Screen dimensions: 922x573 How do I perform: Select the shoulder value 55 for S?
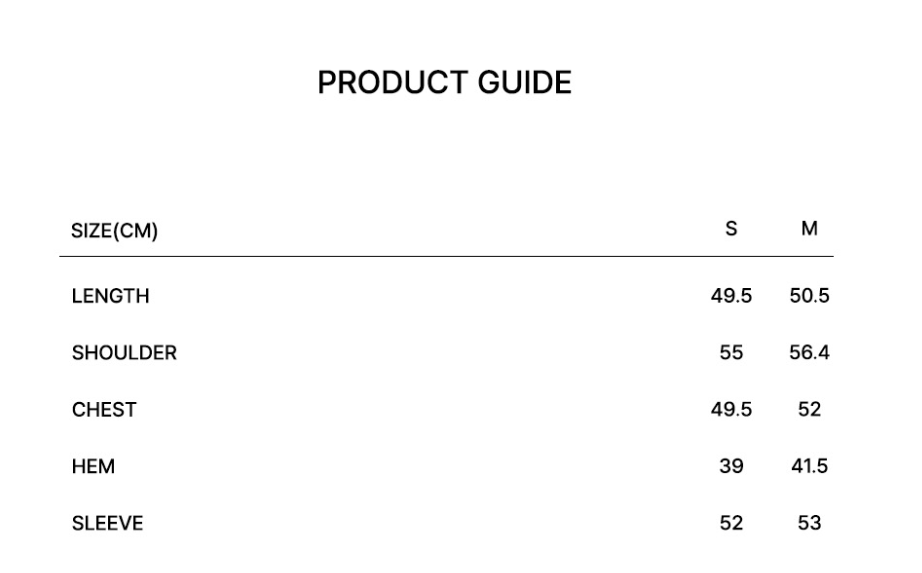pyautogui.click(x=731, y=353)
